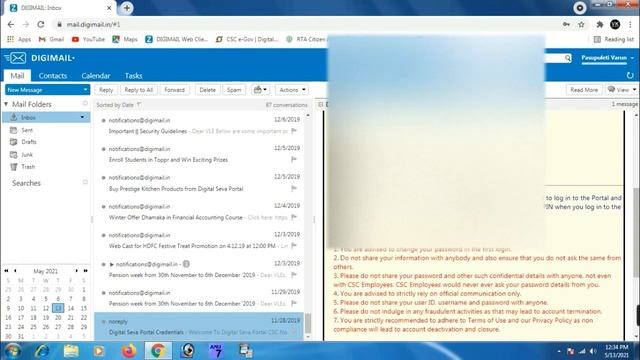The height and width of the screenshot is (360, 640).
Task: Open DIGIMAIL Web Client bookmark
Action: coord(177,39)
